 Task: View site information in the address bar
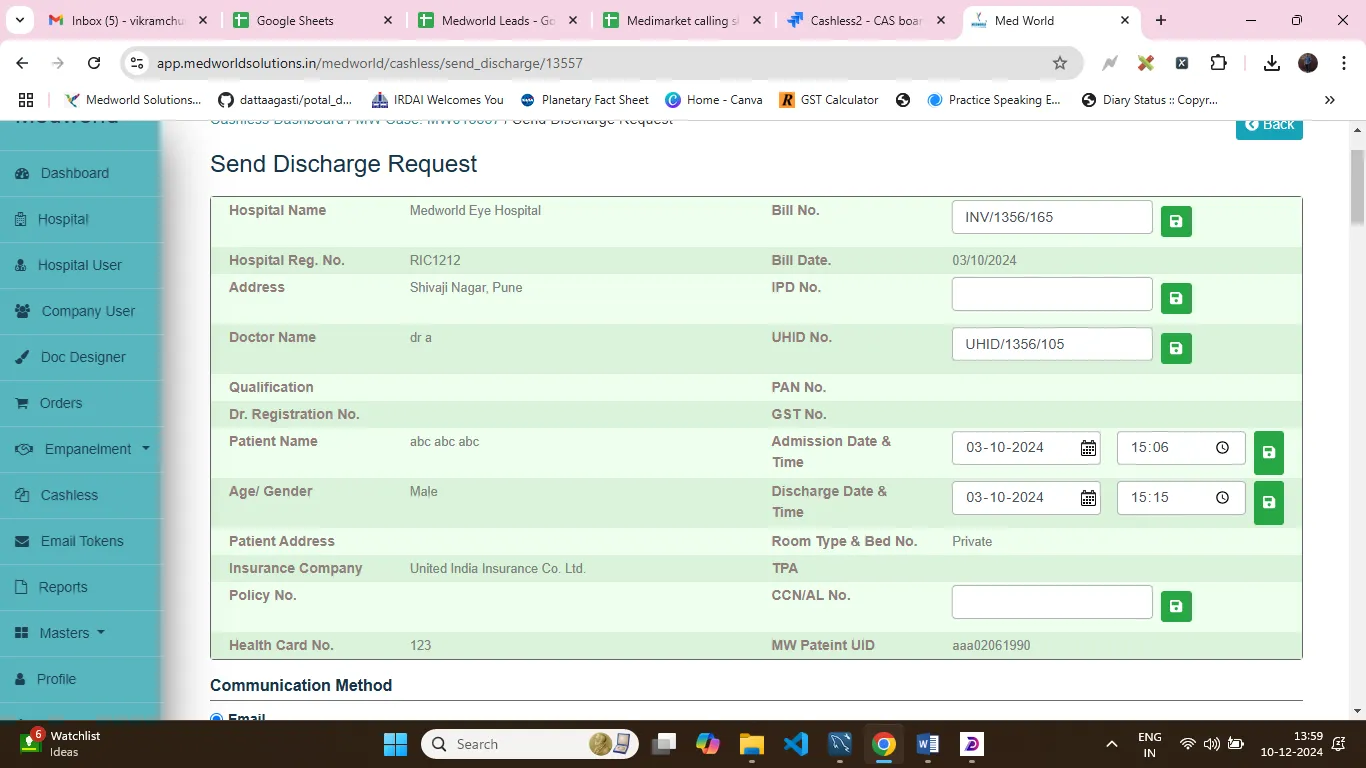137,63
